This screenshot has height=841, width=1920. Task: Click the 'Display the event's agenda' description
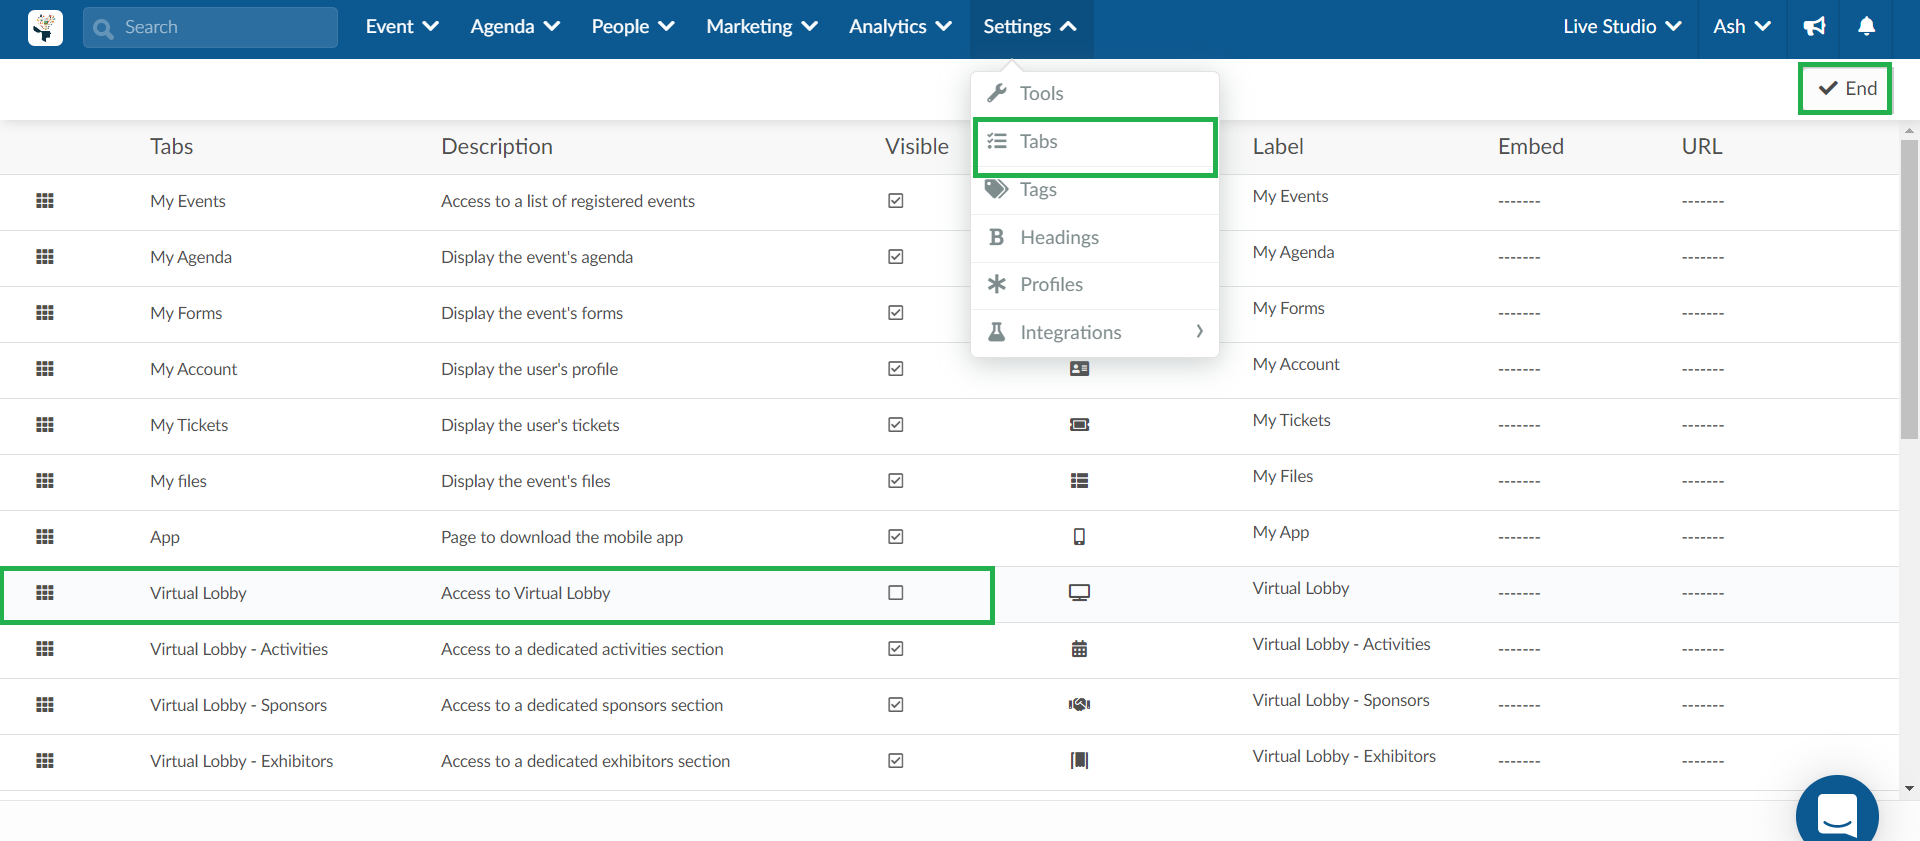pyautogui.click(x=537, y=257)
